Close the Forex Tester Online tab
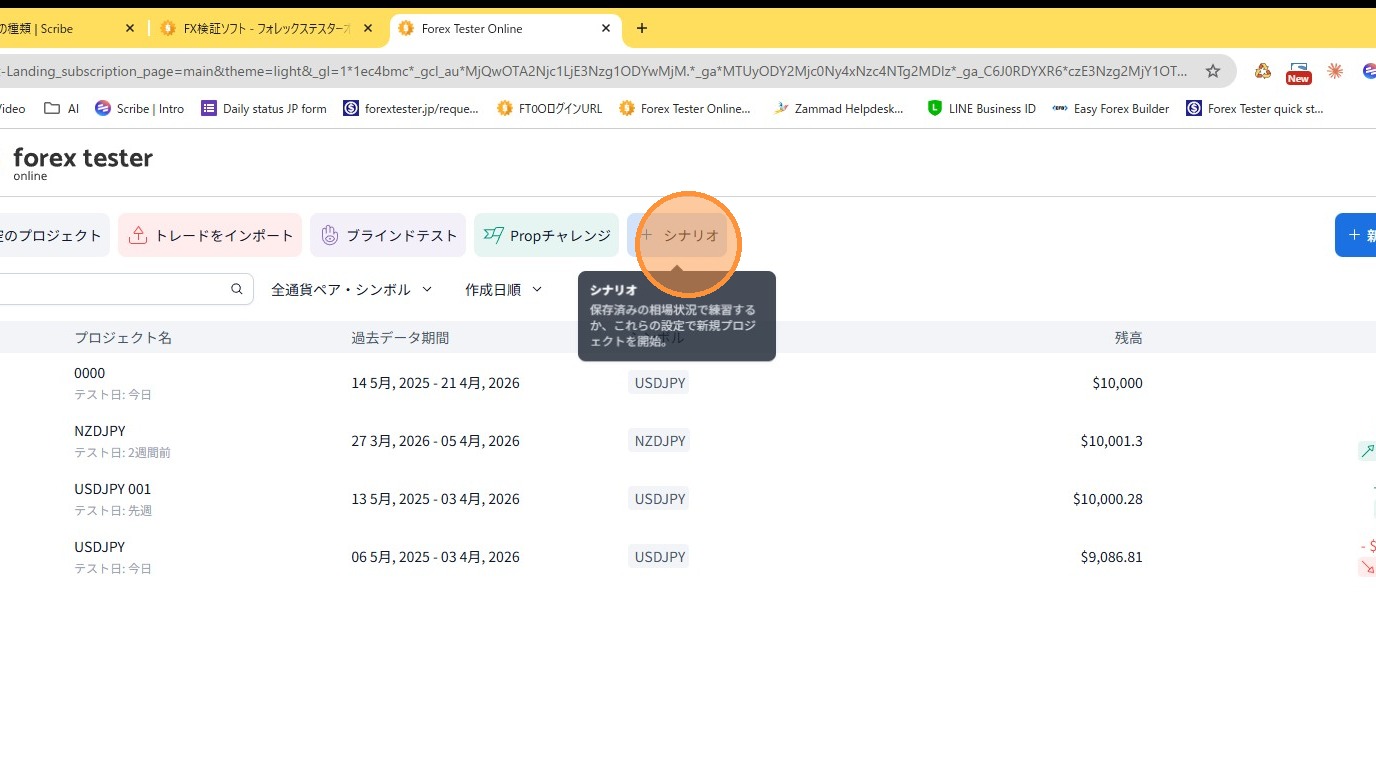 [605, 29]
